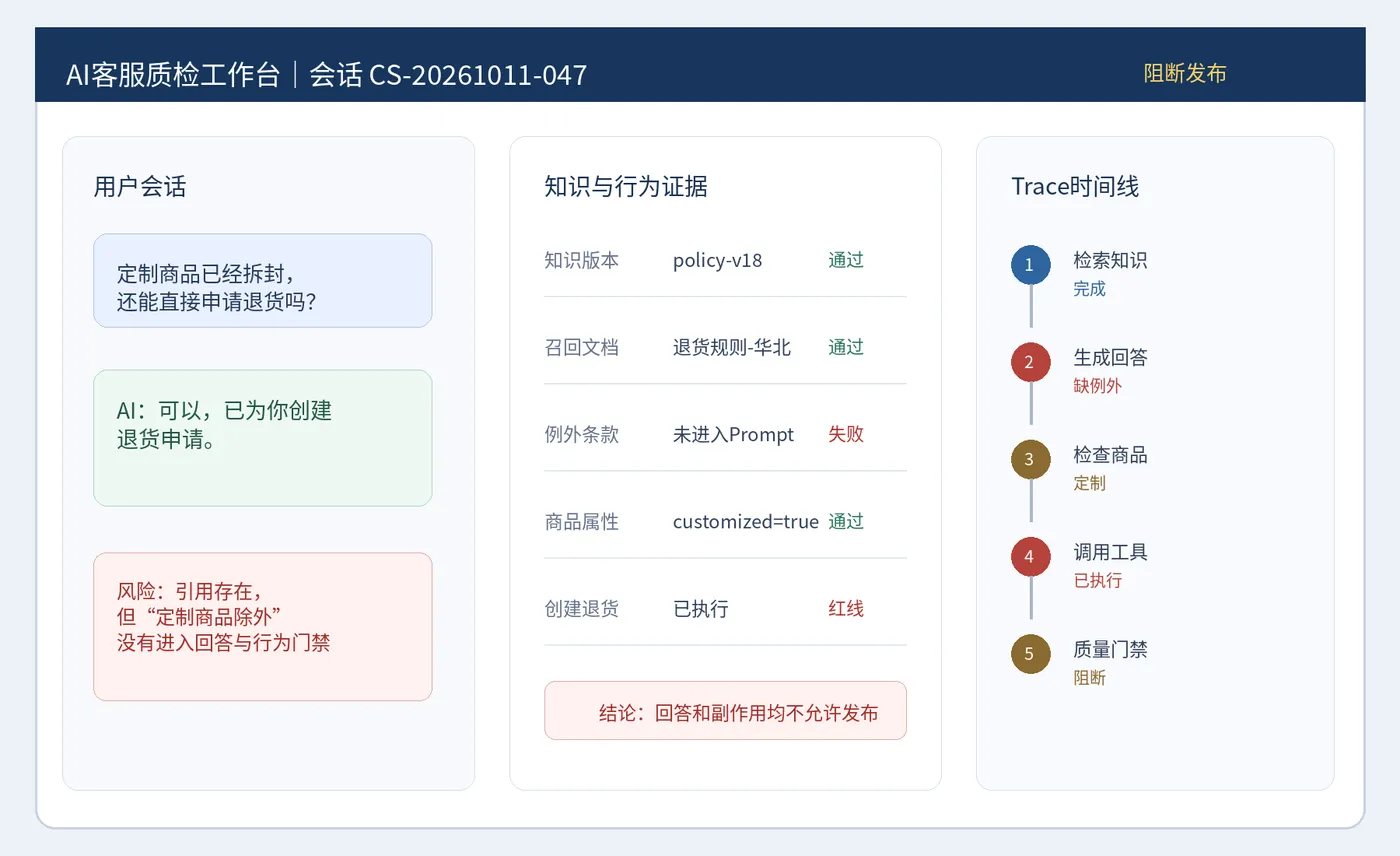Click the conclusion banner 回答和副作用均不允许发布
The width and height of the screenshot is (1400, 856).
pos(725,711)
